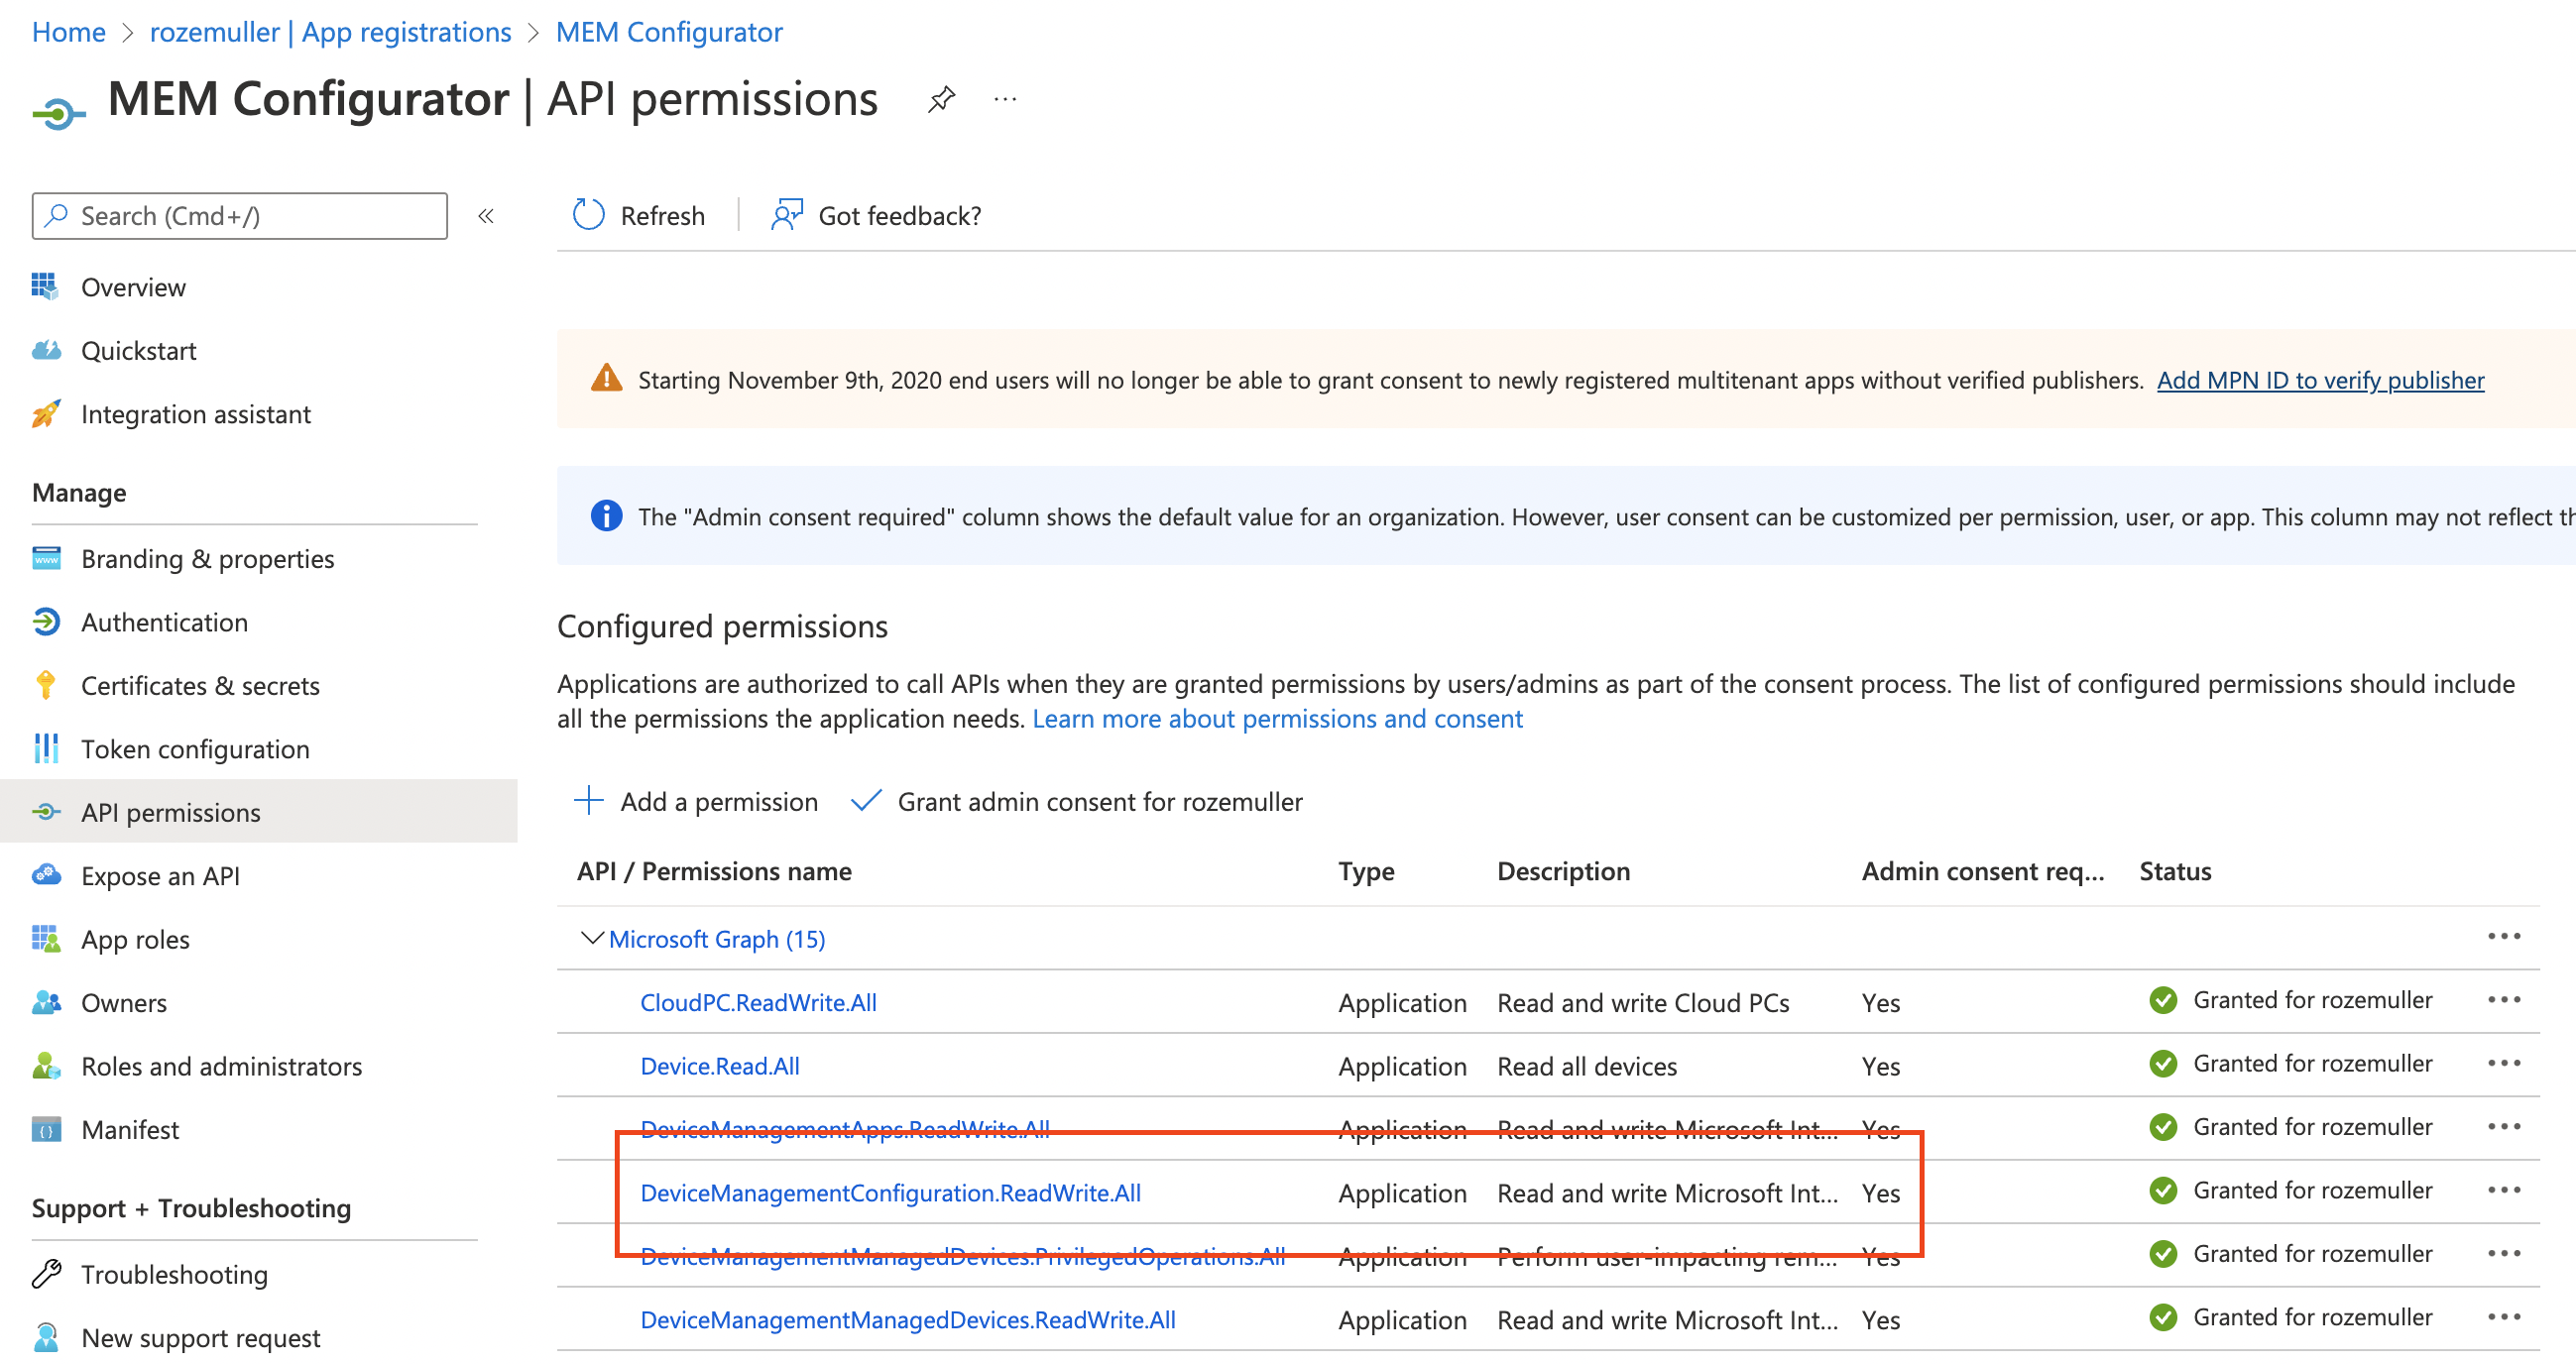Image resolution: width=2576 pixels, height=1364 pixels.
Task: Click the Troubleshooting wrench icon
Action: point(46,1273)
